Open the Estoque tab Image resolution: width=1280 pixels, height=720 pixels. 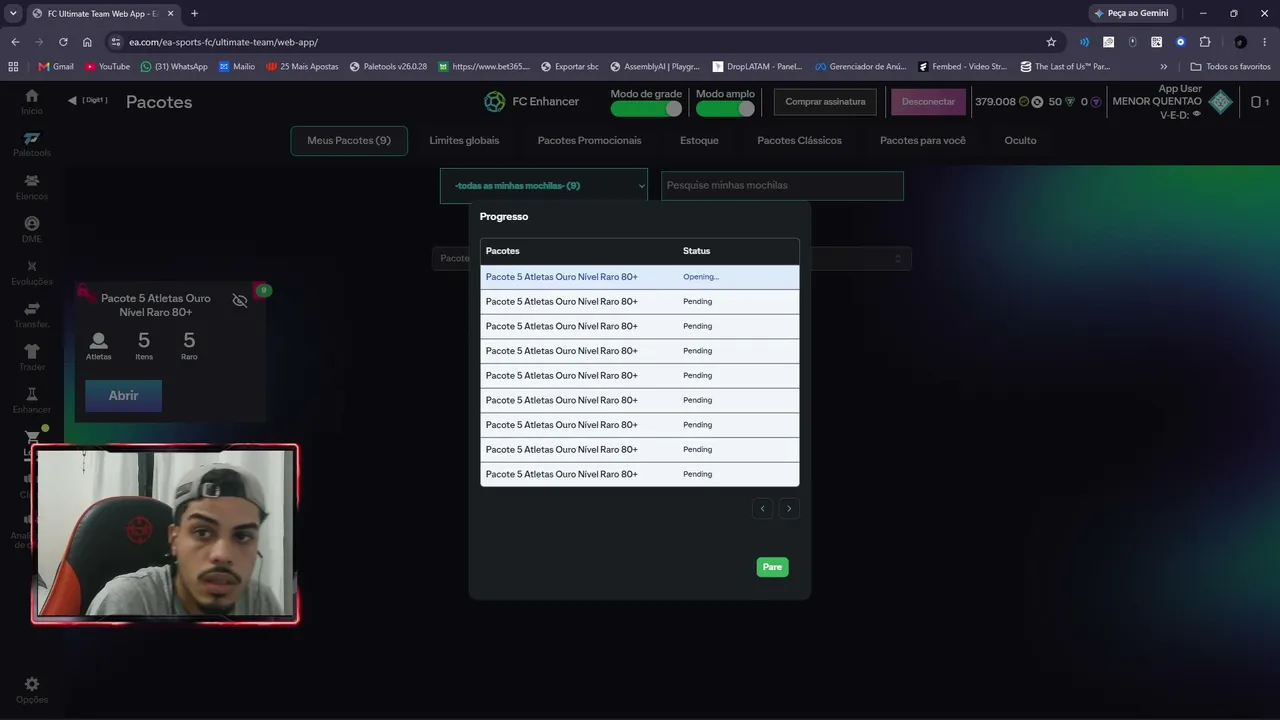click(x=699, y=141)
